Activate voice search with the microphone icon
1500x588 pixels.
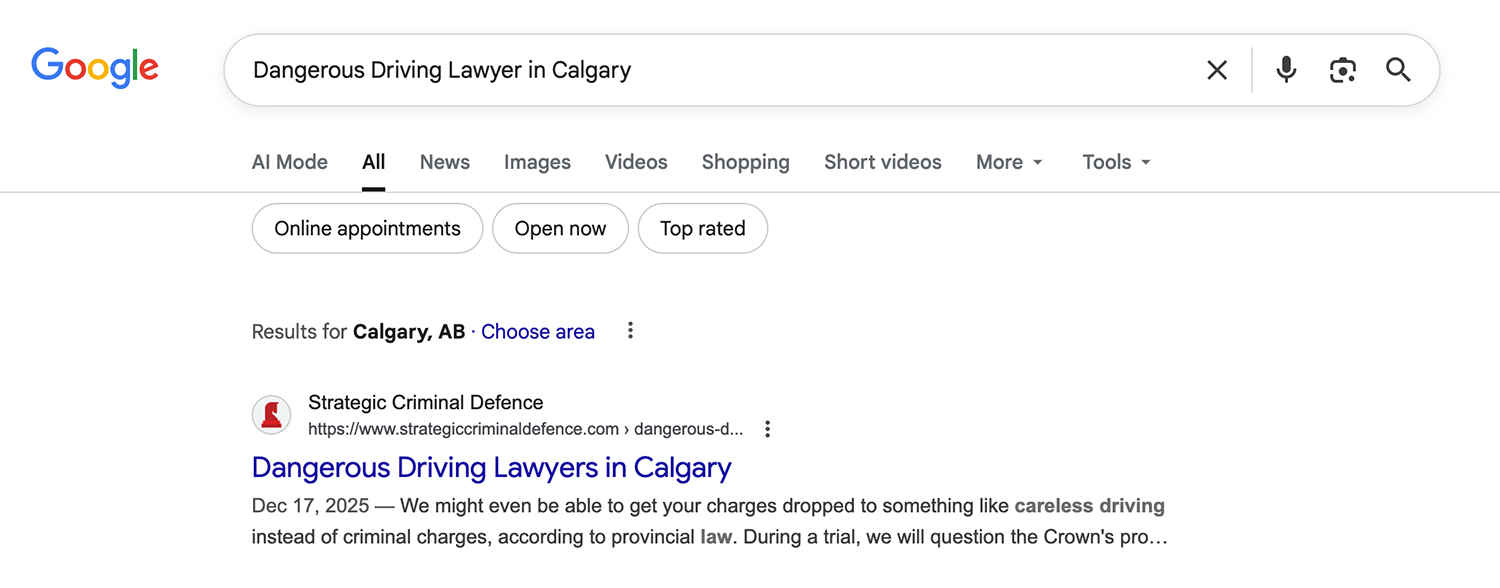1285,69
